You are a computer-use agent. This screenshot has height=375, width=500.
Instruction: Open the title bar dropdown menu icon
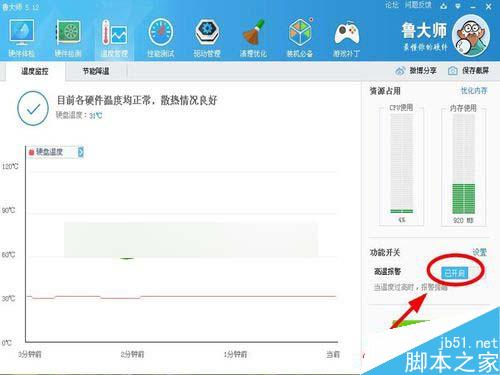click(x=458, y=6)
